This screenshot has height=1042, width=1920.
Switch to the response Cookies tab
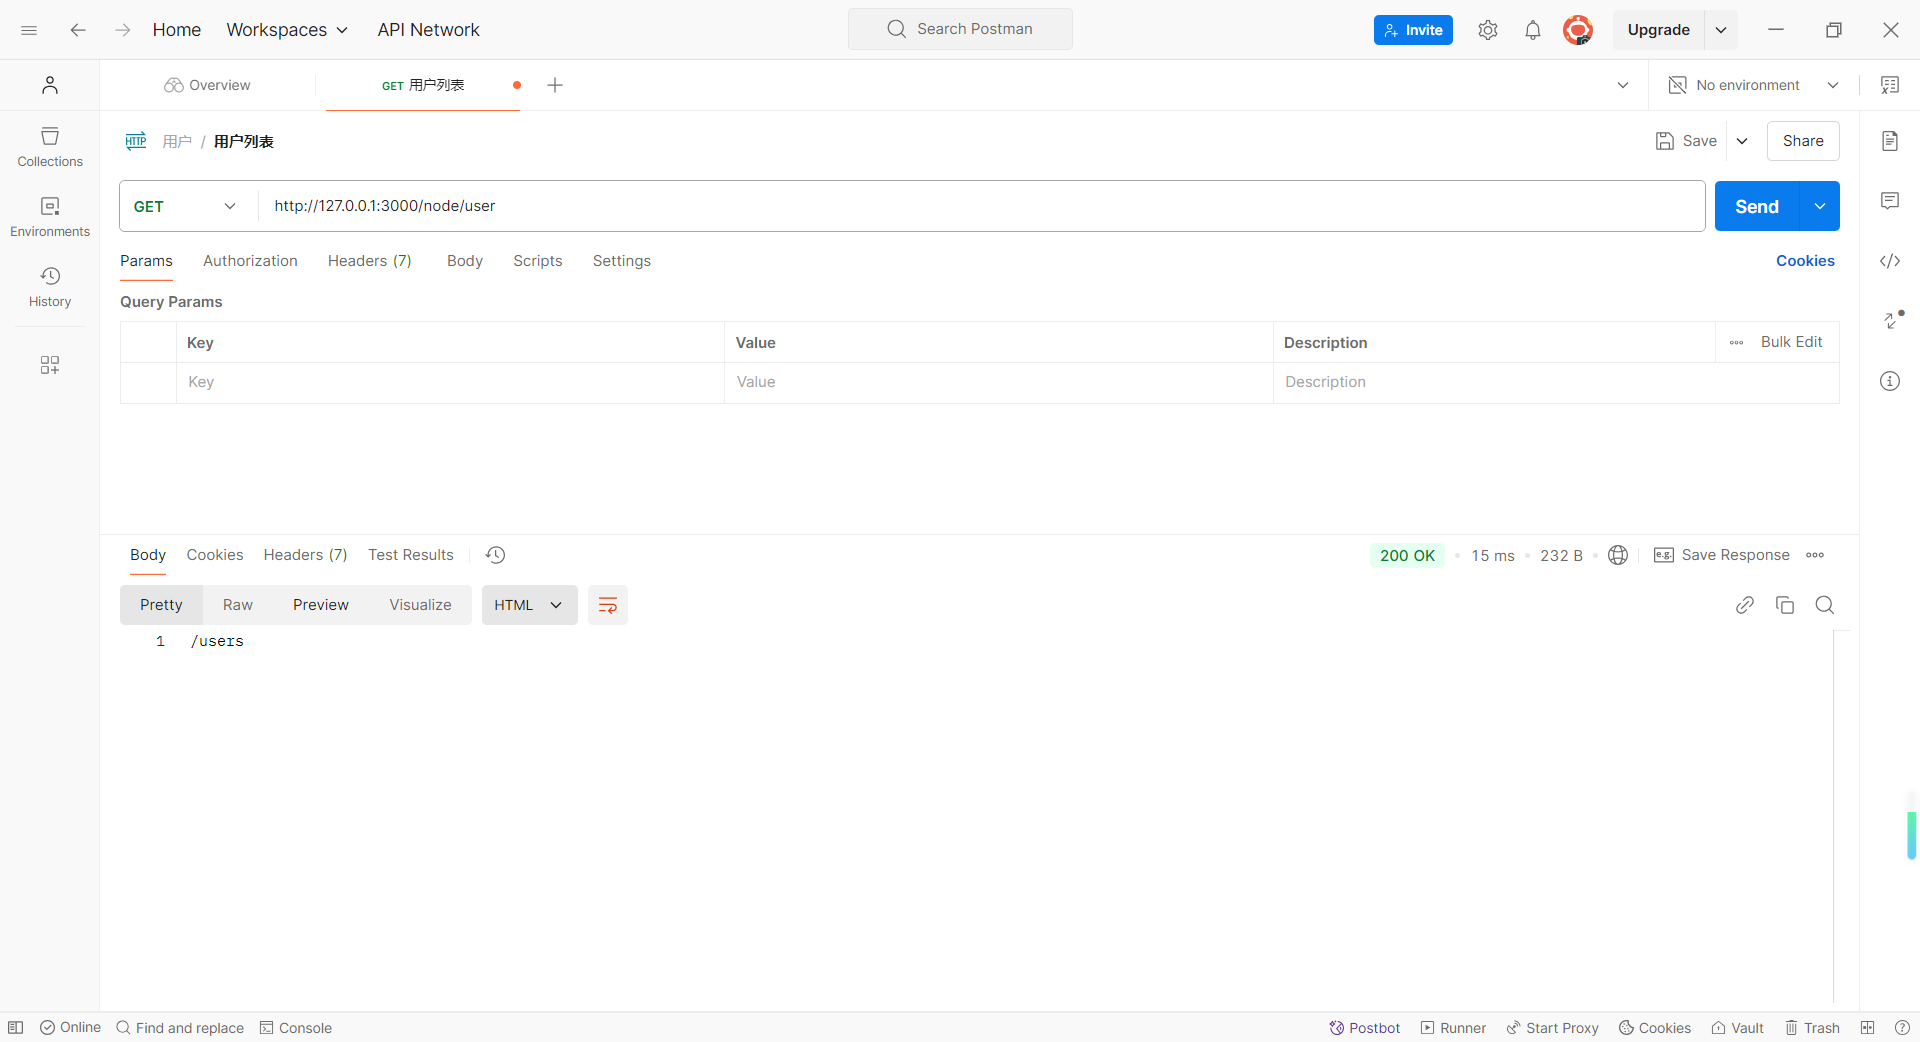[215, 555]
